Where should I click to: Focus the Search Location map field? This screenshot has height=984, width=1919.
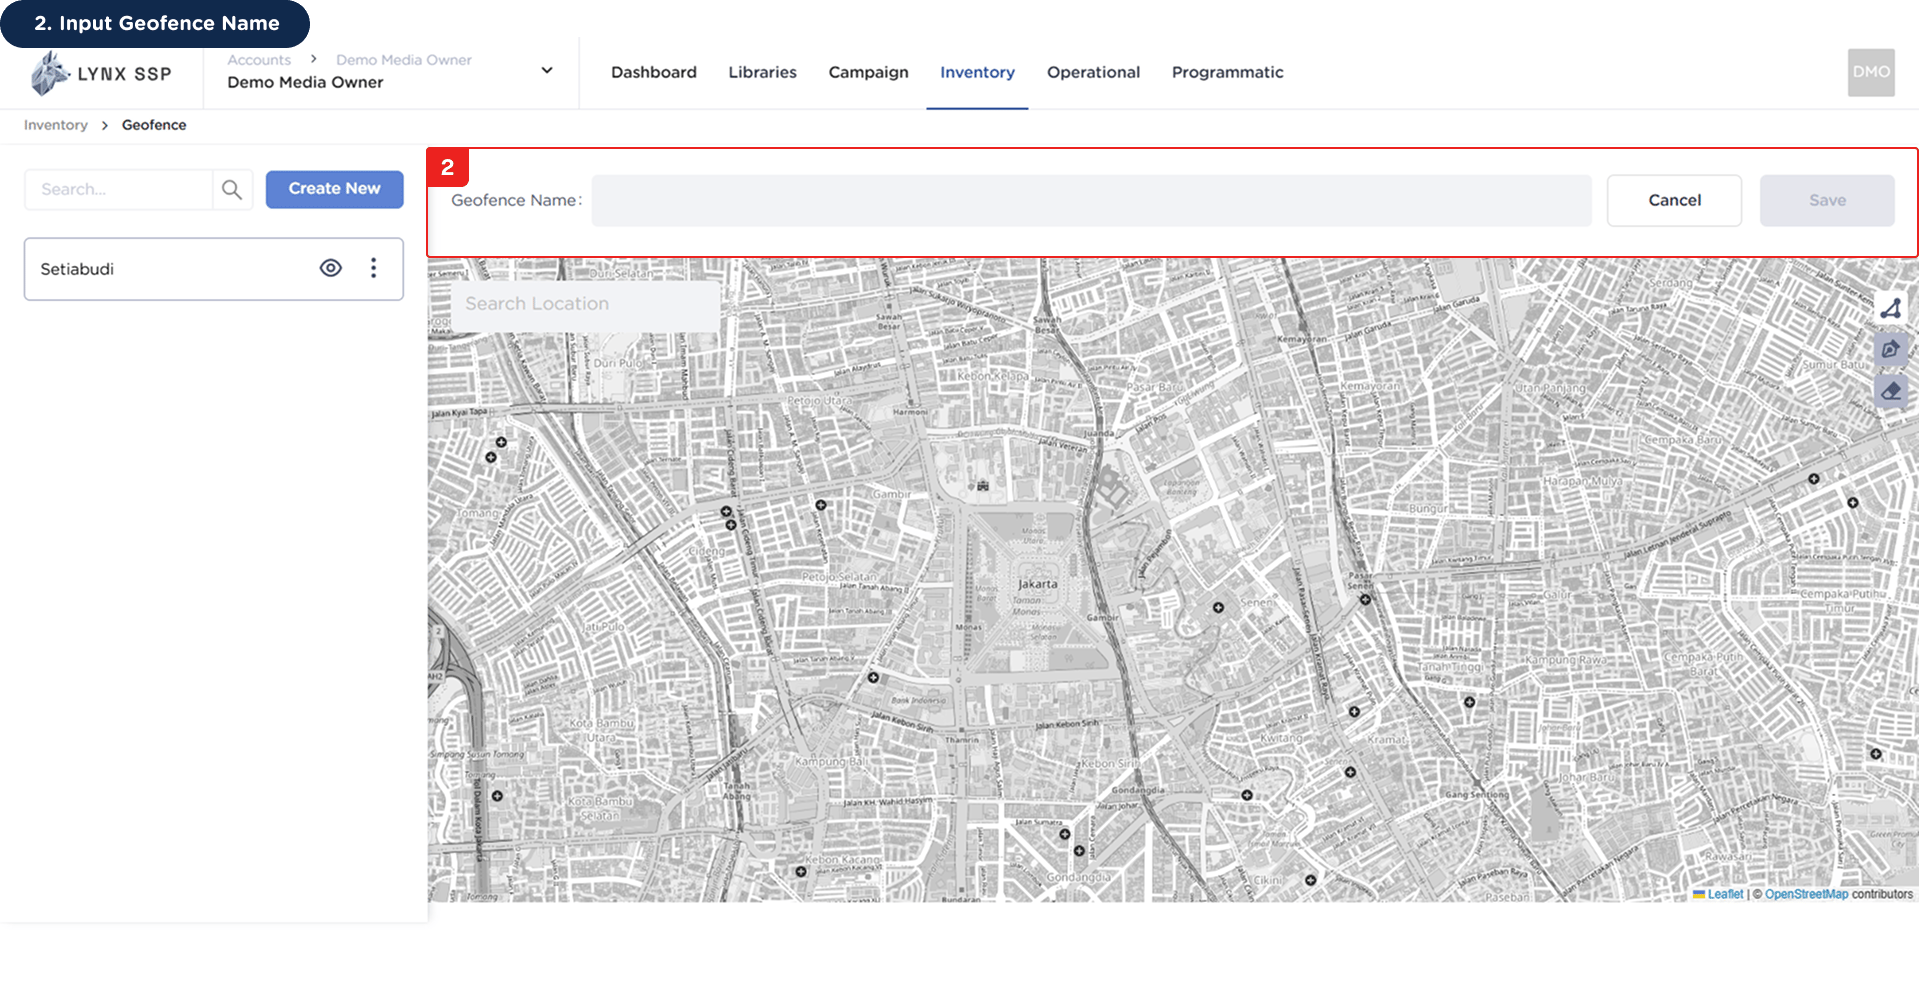[585, 304]
